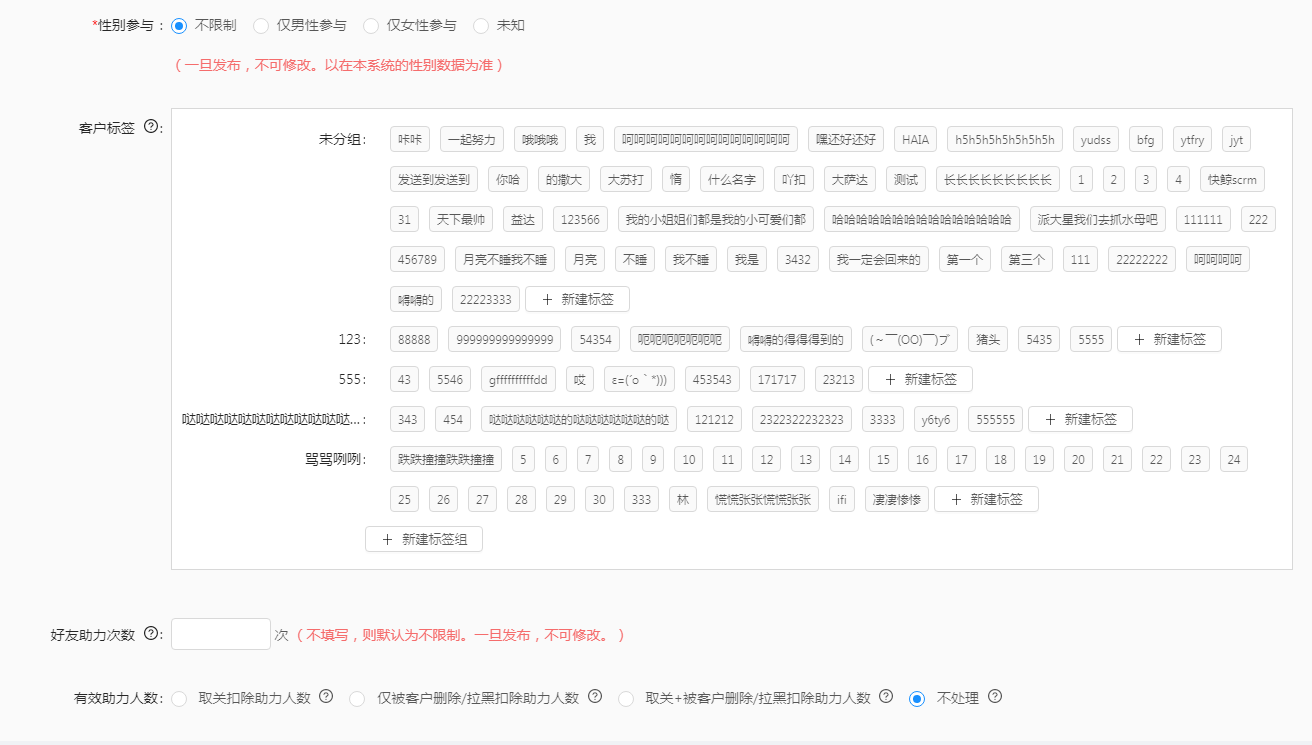Open help icon next to 好友助力次数

[151, 634]
